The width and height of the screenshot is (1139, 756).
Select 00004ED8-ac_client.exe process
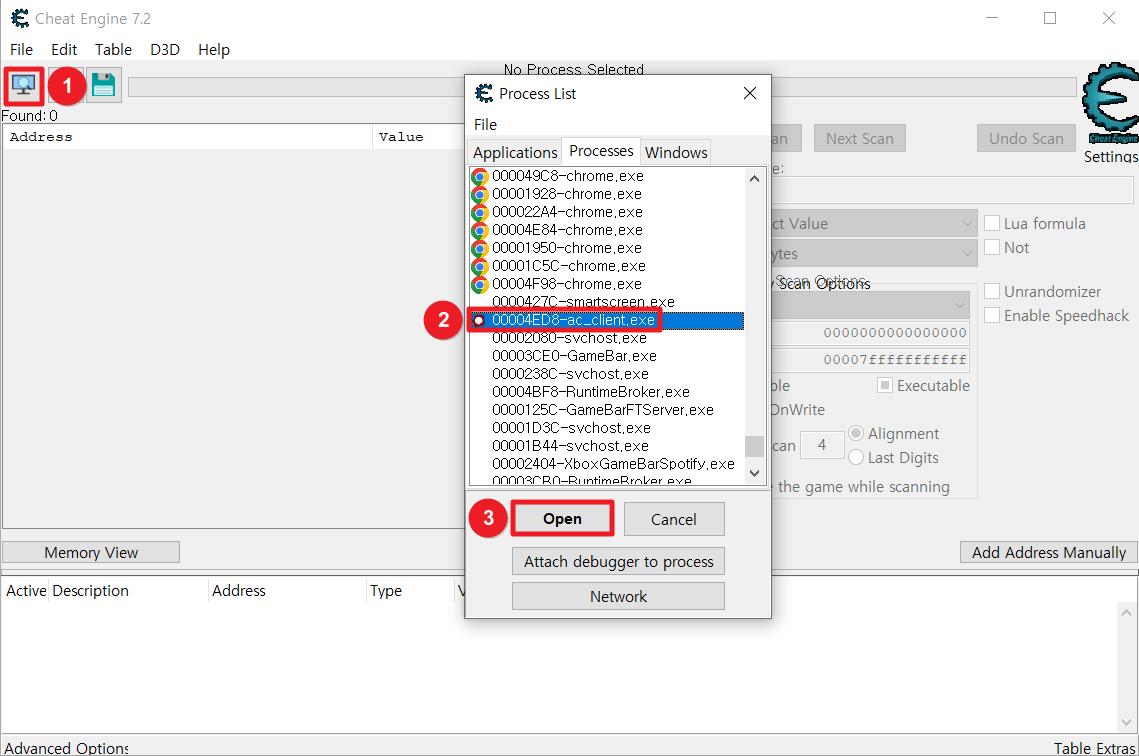[x=607, y=320]
